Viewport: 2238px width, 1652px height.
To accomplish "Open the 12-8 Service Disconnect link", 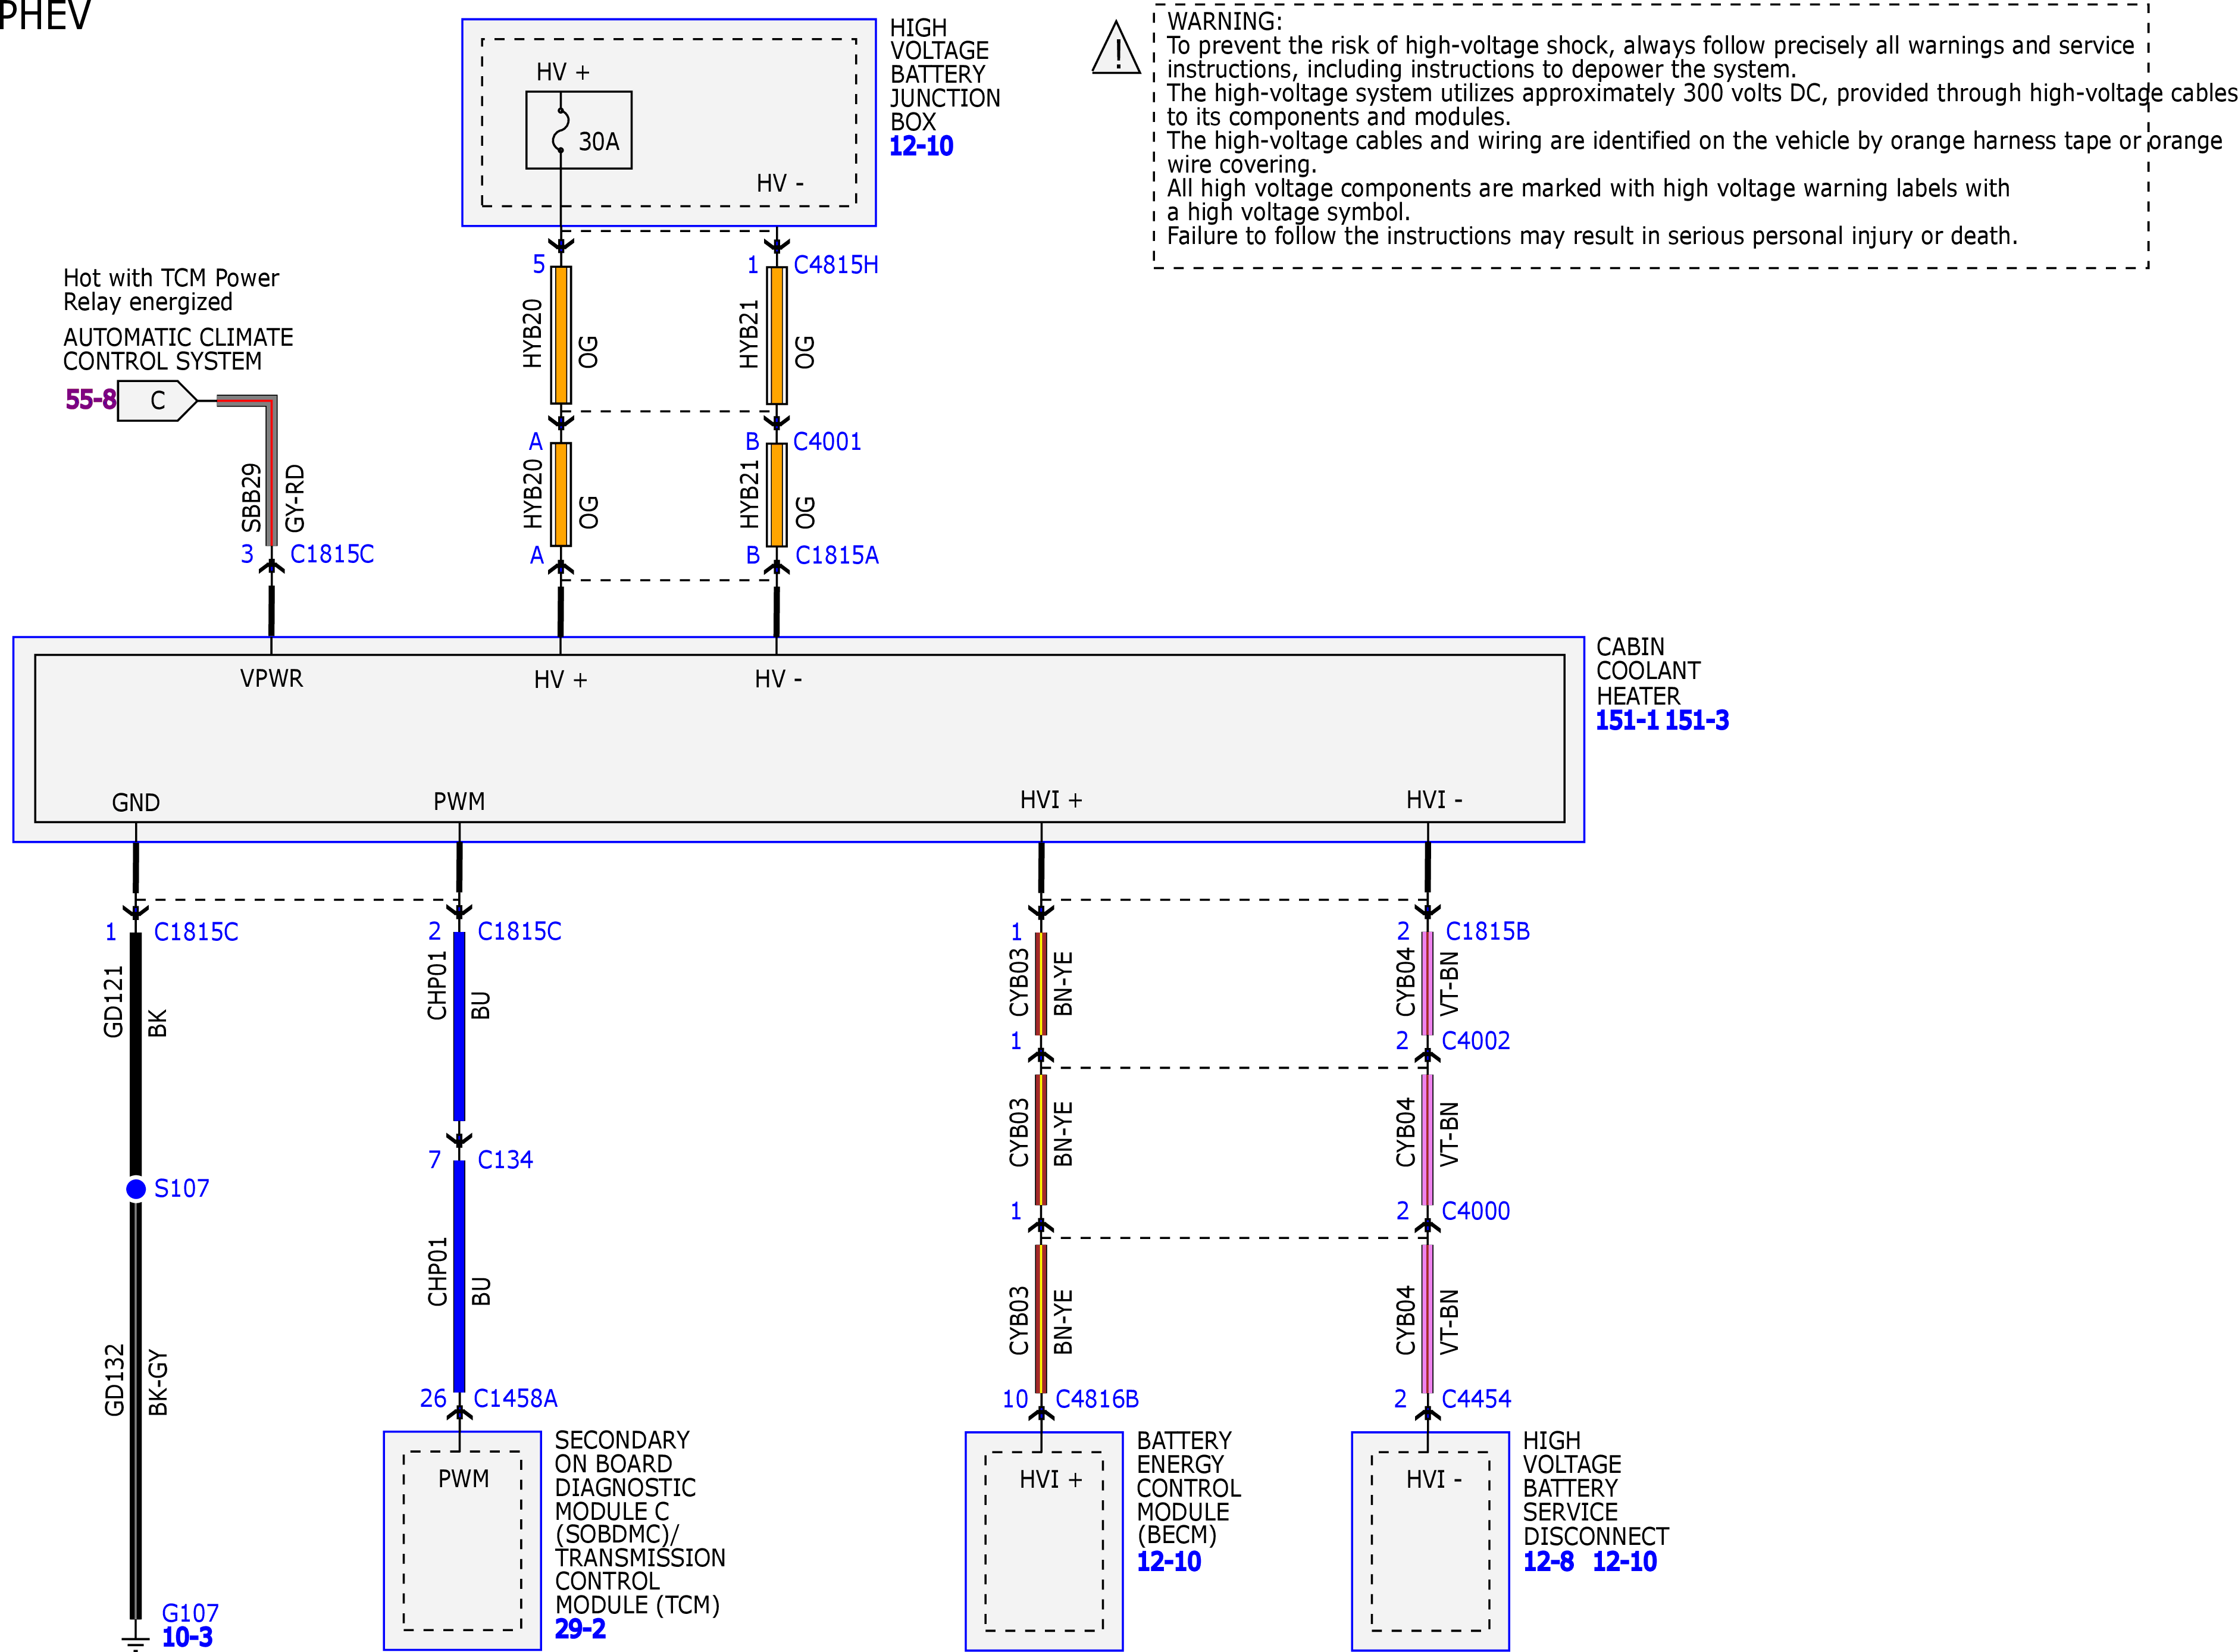I will (x=1548, y=1562).
